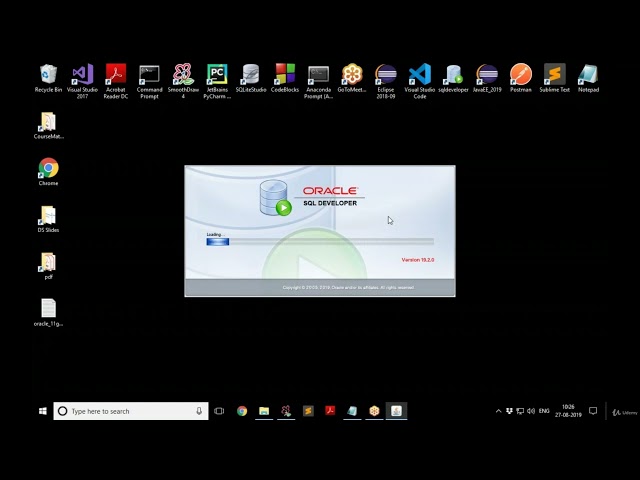640x480 pixels.
Task: Select the Command Prompt desktop shortcut
Action: pos(149,81)
